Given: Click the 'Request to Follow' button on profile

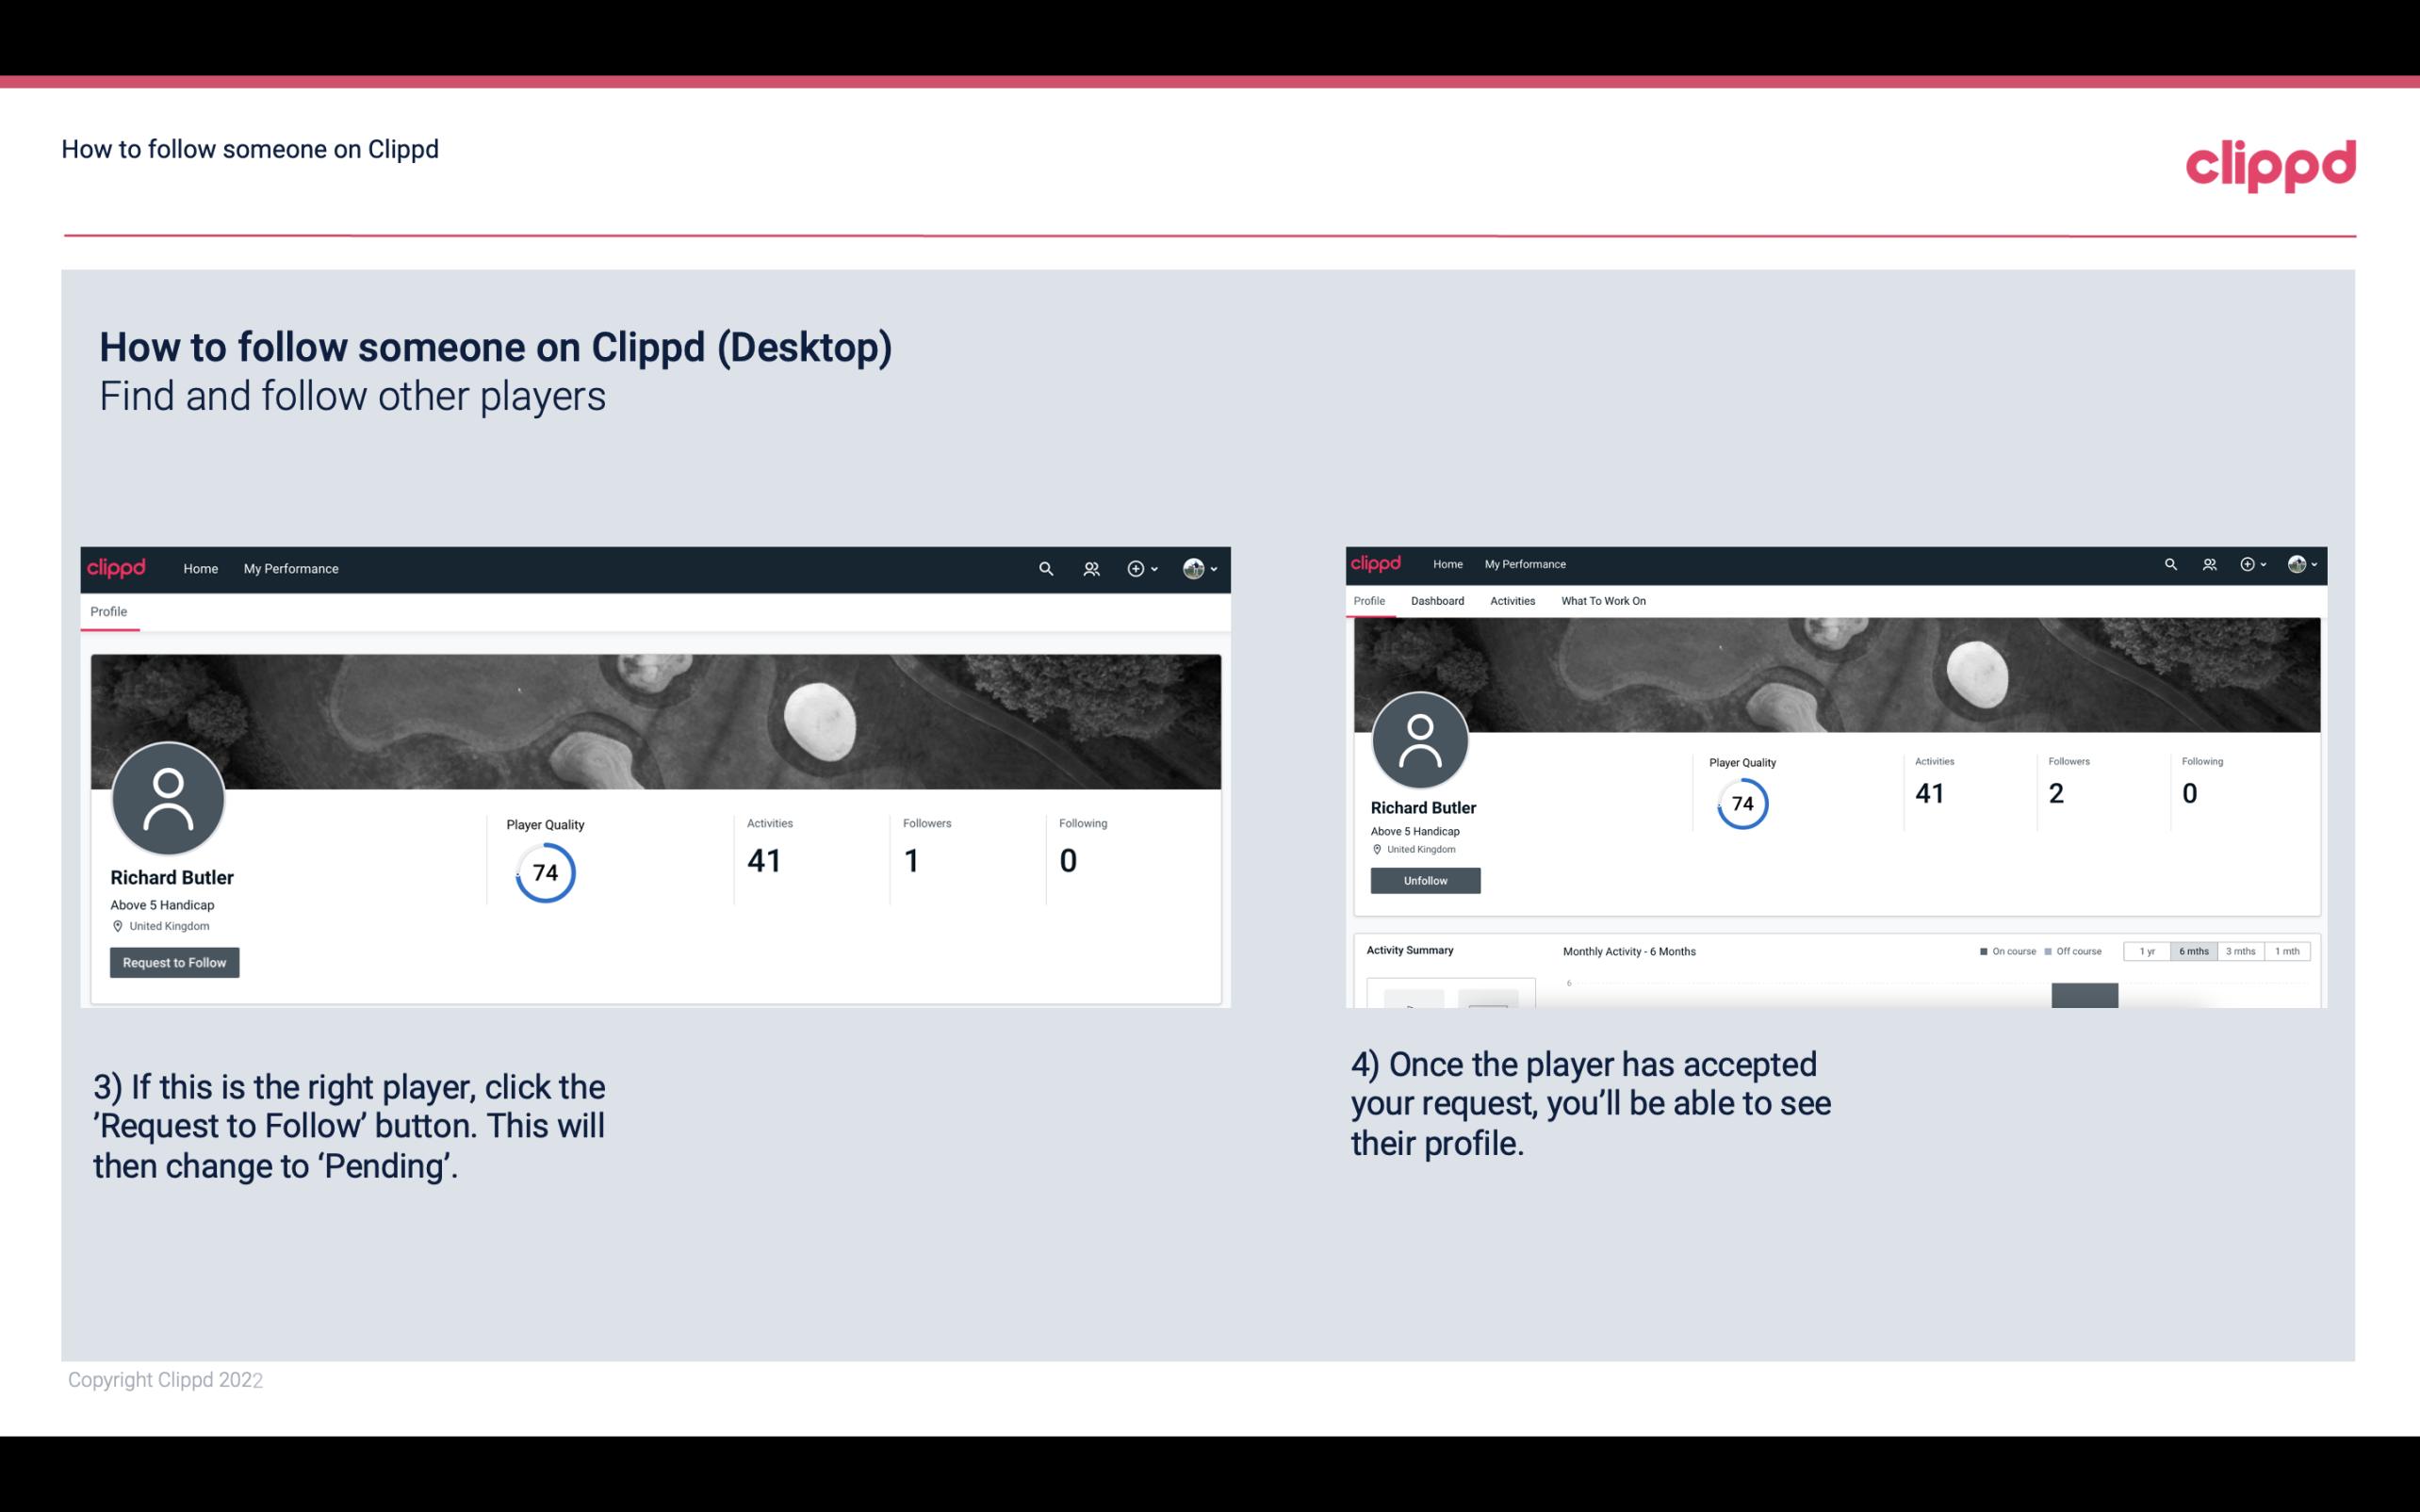Looking at the screenshot, I should (172, 960).
